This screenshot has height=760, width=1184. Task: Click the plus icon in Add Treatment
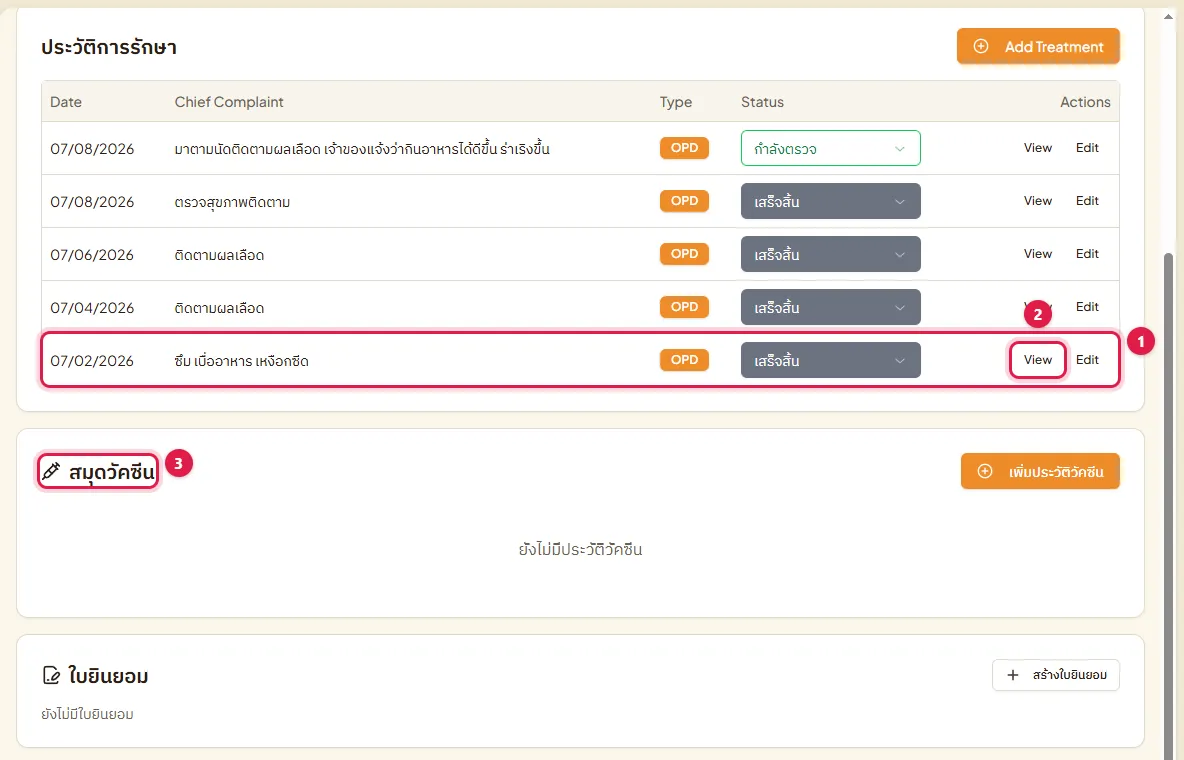click(x=980, y=46)
